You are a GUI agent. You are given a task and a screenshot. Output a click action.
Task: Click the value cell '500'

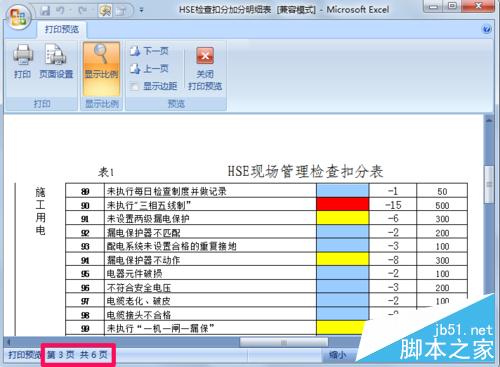(x=442, y=205)
